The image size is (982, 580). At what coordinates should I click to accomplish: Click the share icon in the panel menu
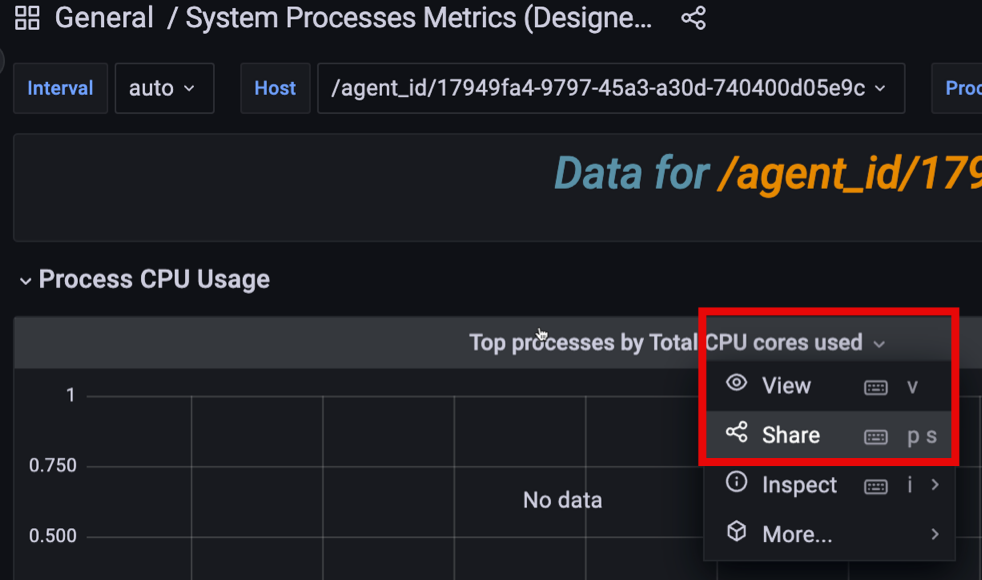pos(737,433)
